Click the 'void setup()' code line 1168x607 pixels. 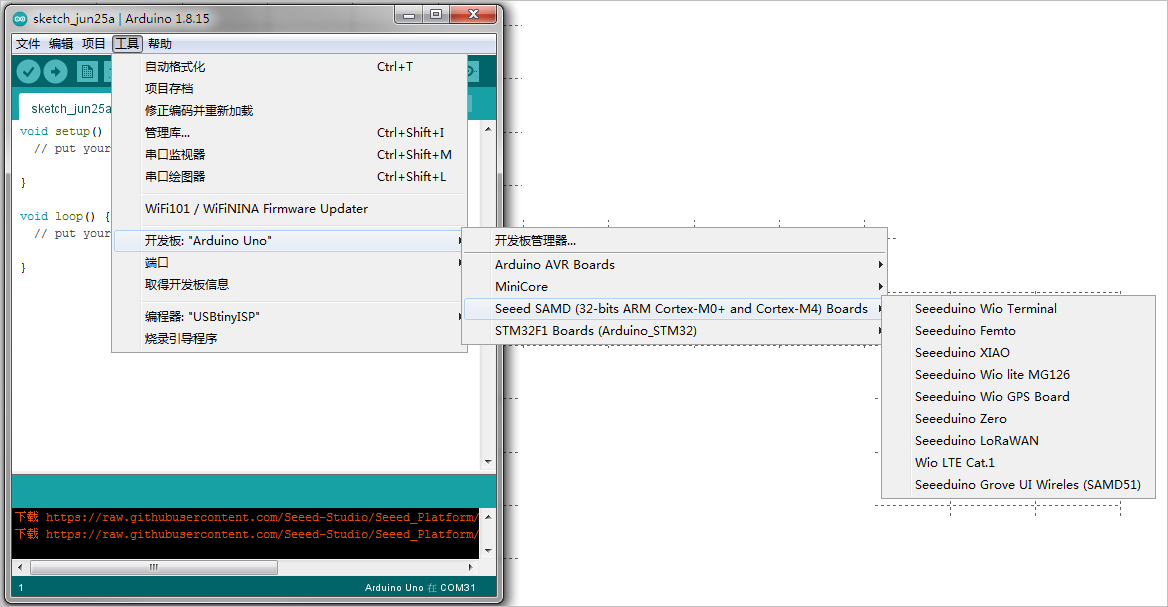pyautogui.click(x=61, y=131)
